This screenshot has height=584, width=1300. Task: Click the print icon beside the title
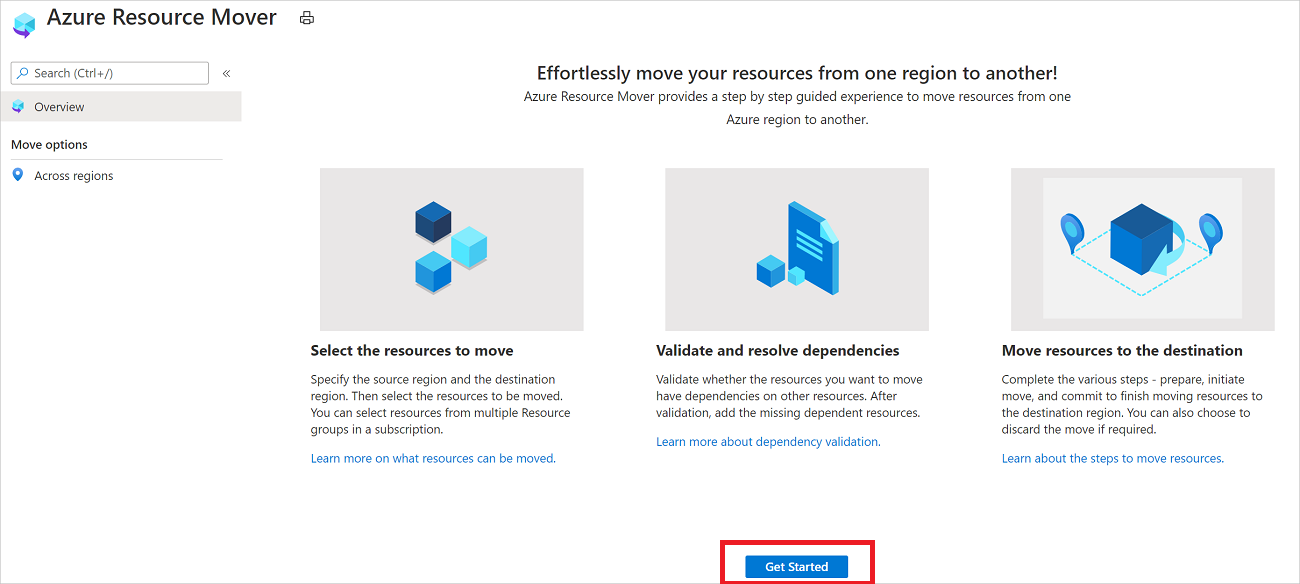click(x=307, y=18)
